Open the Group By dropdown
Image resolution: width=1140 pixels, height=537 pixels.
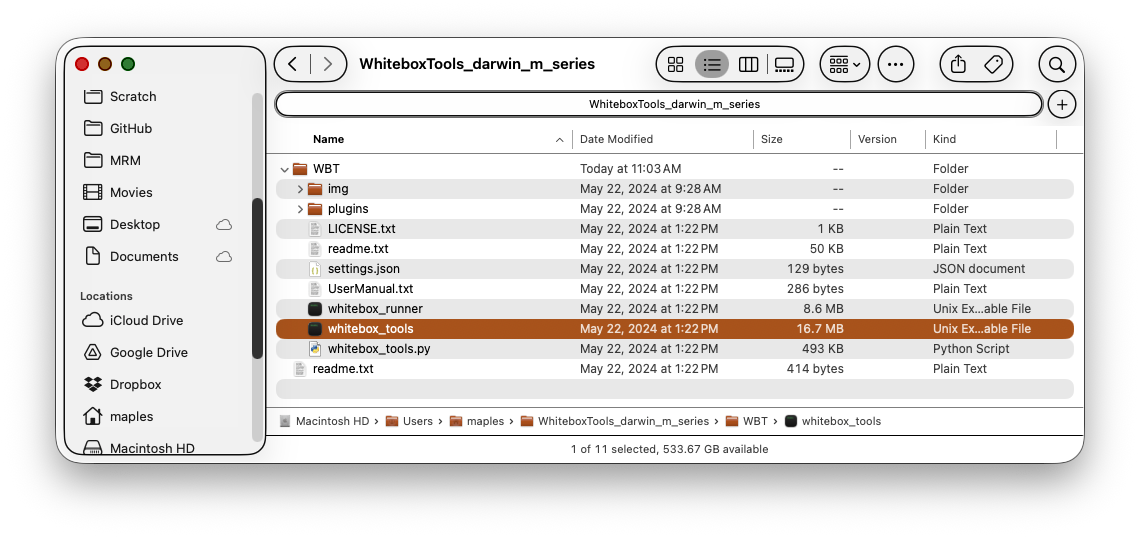[x=845, y=65]
